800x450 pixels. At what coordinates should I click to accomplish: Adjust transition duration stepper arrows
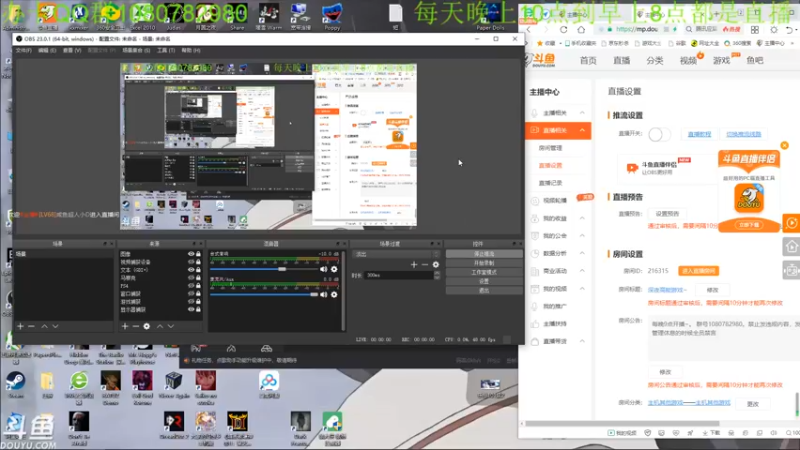pos(437,275)
